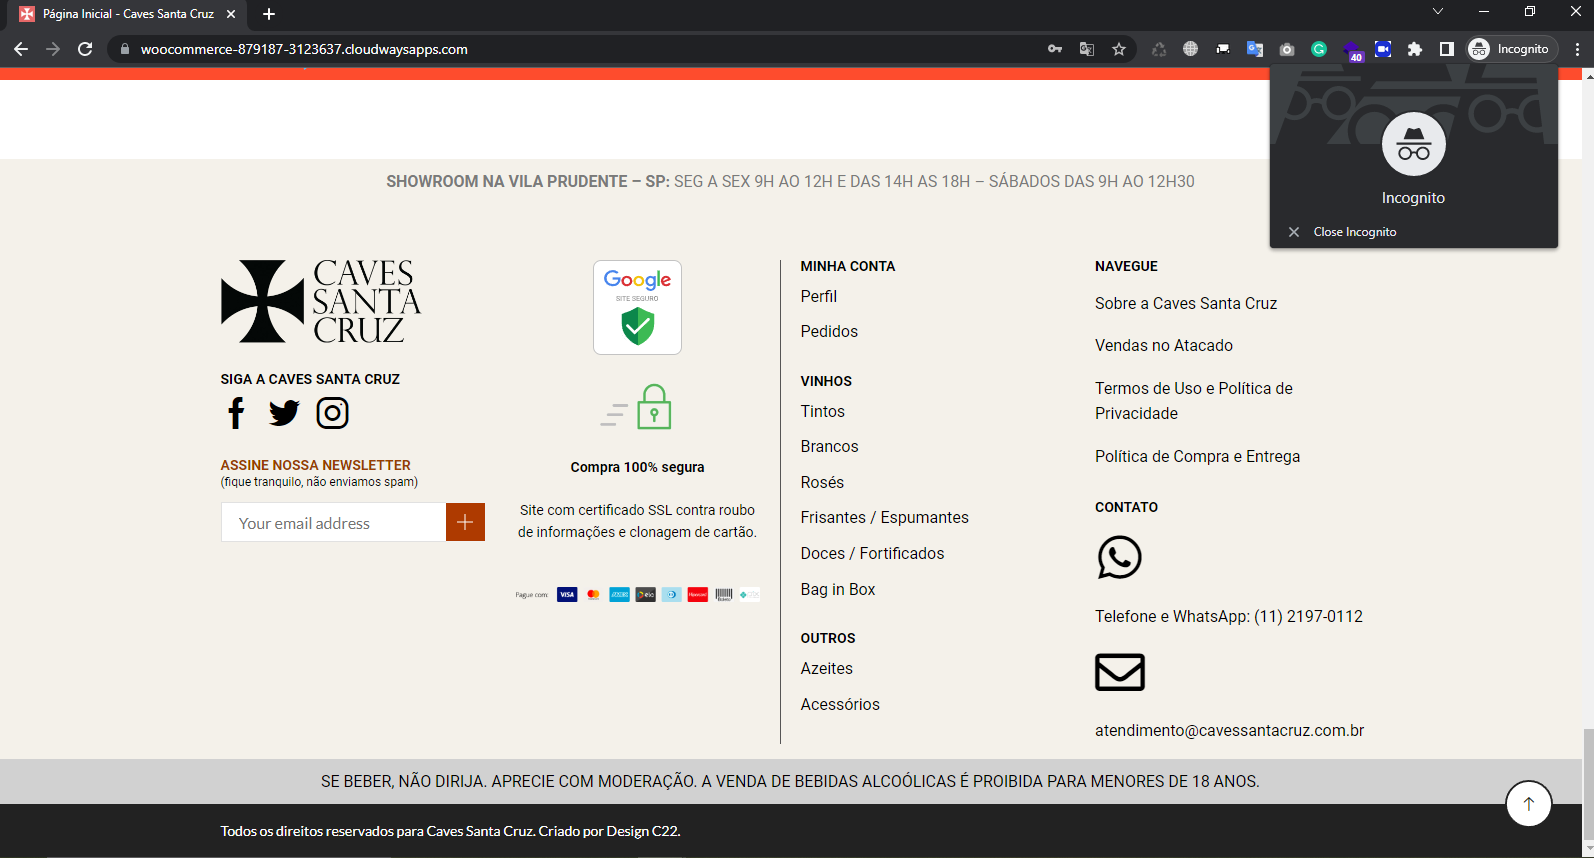Click the ASSINE NOSSA NEWSLETTER heading
Viewport: 1594px width, 858px height.
[316, 465]
